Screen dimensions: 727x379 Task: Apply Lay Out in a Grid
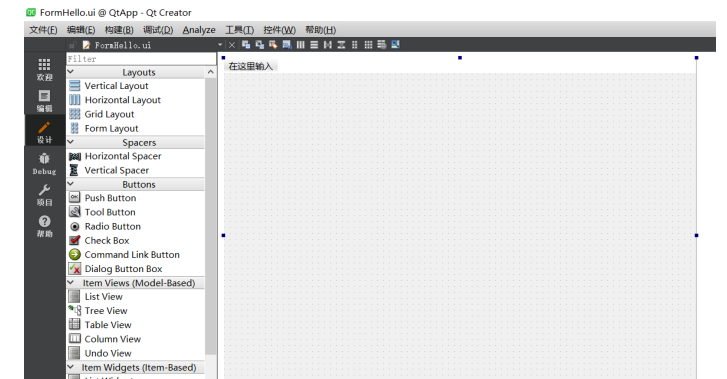click(x=368, y=45)
